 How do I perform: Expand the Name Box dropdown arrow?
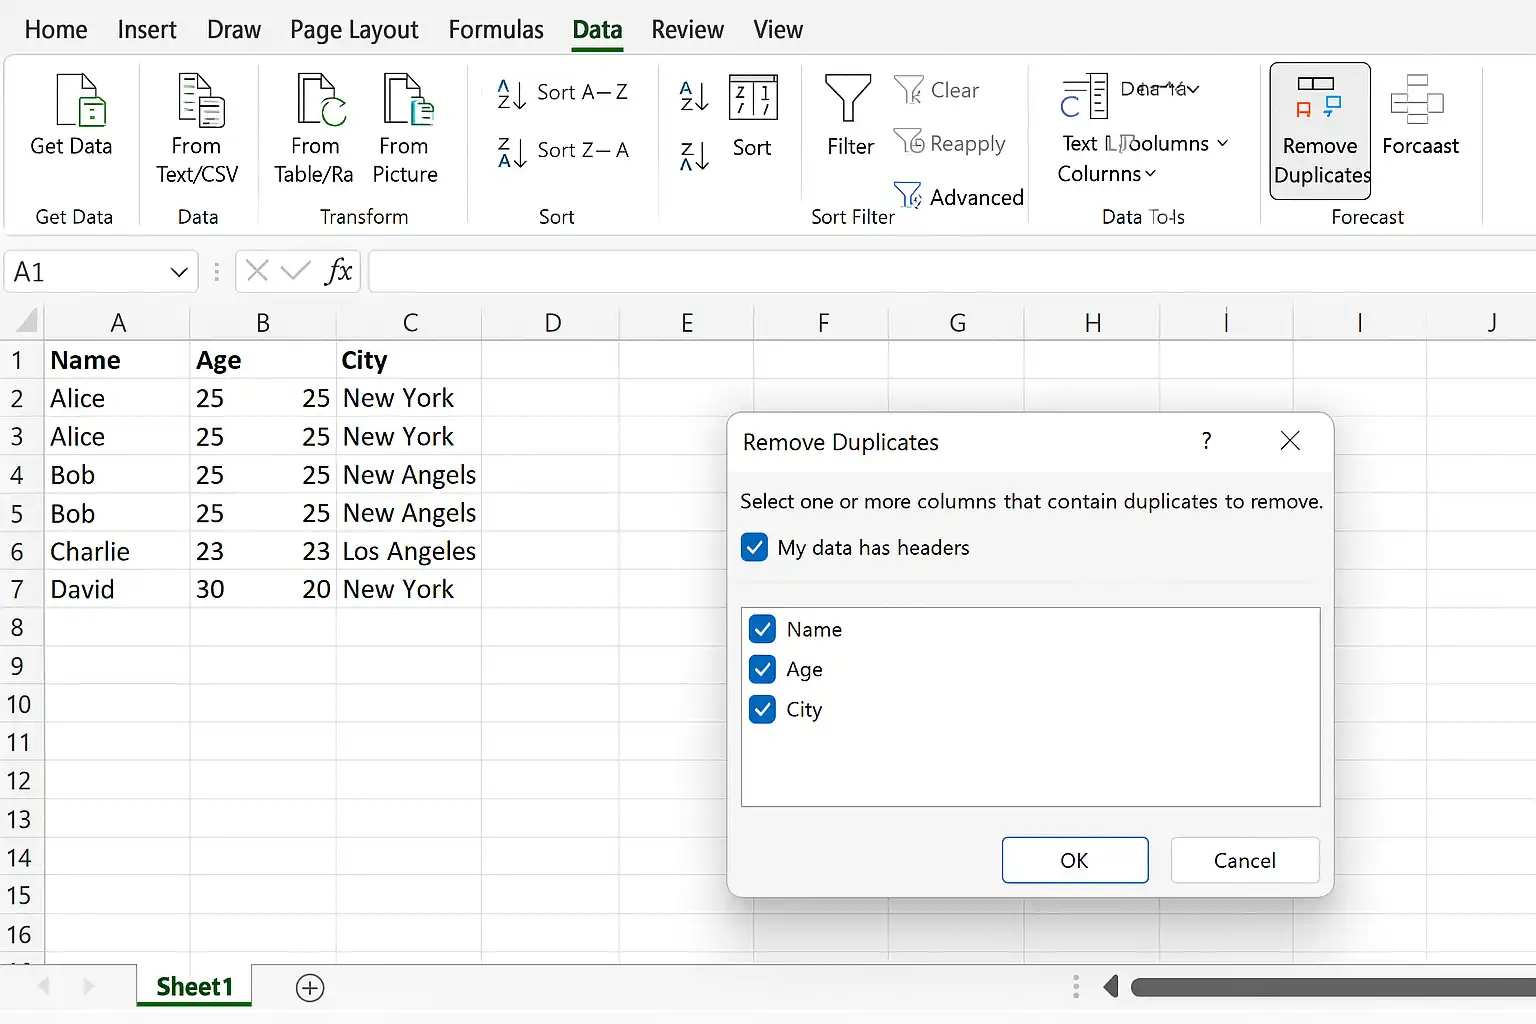pos(179,272)
